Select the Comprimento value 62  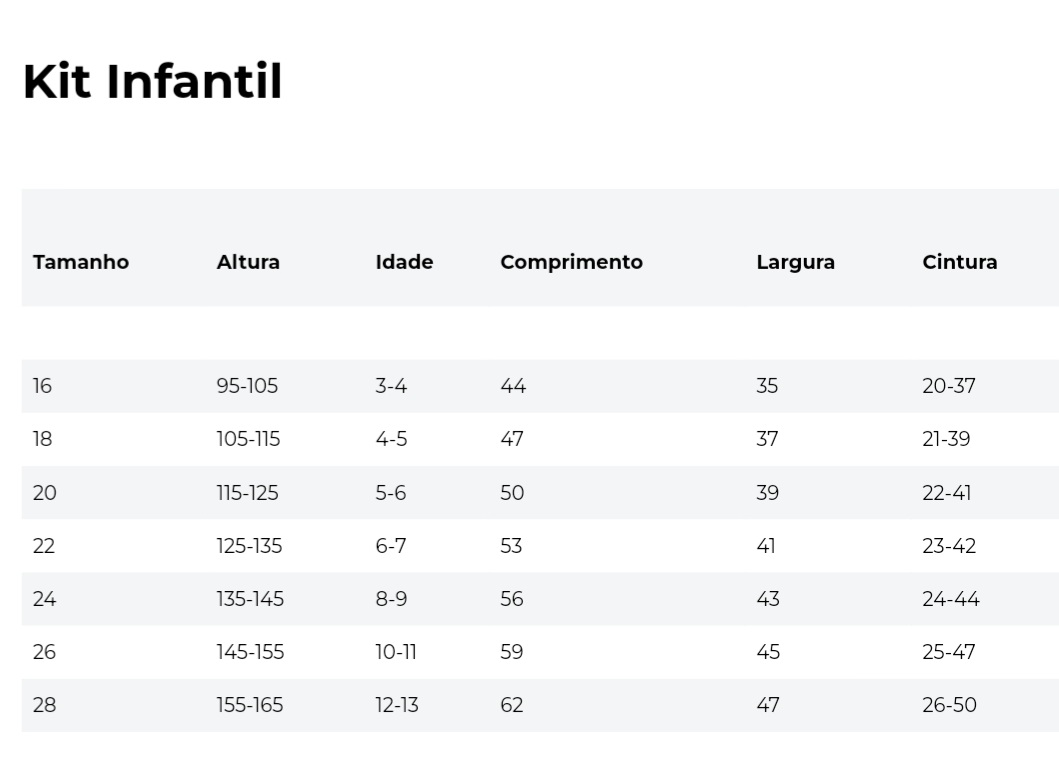click(512, 705)
